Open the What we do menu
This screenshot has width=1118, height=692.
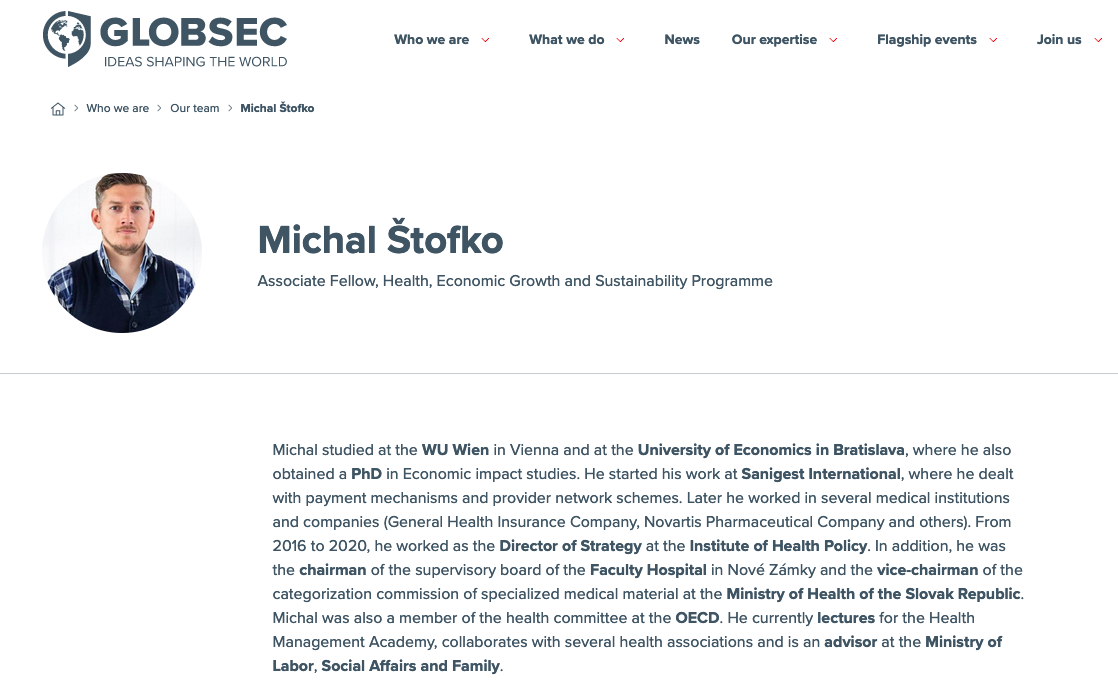click(566, 40)
